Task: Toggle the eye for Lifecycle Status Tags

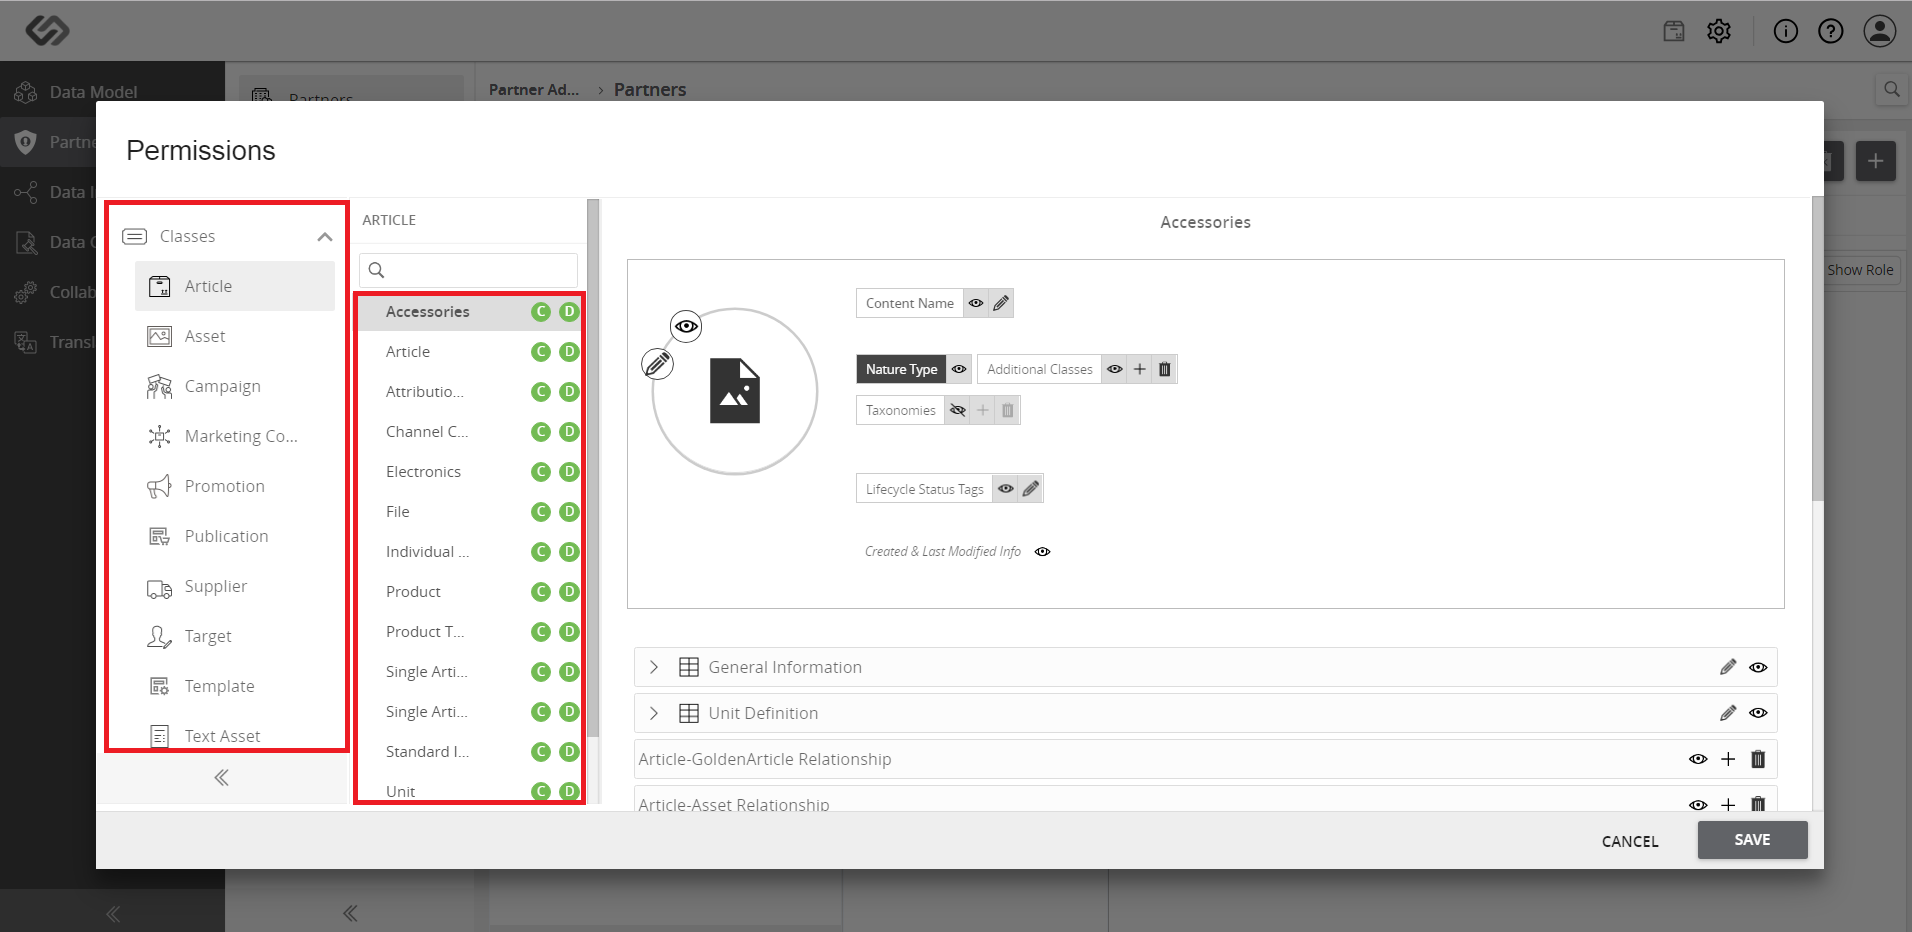Action: 1006,489
